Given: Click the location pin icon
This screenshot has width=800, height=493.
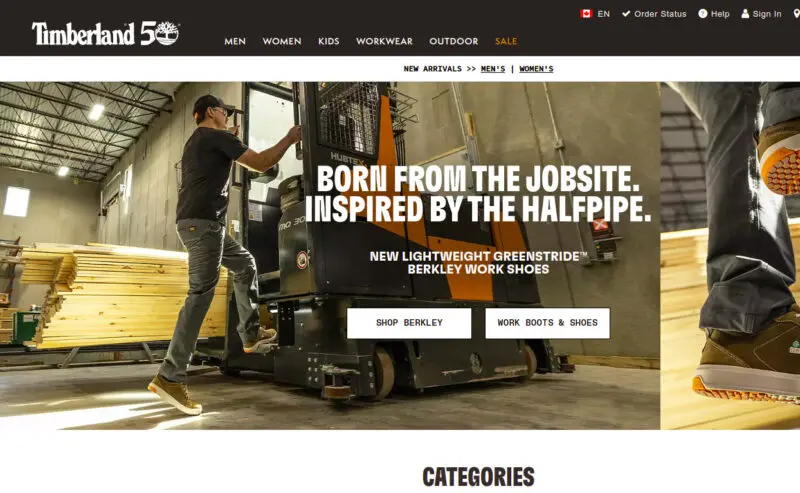Looking at the screenshot, I should [797, 14].
